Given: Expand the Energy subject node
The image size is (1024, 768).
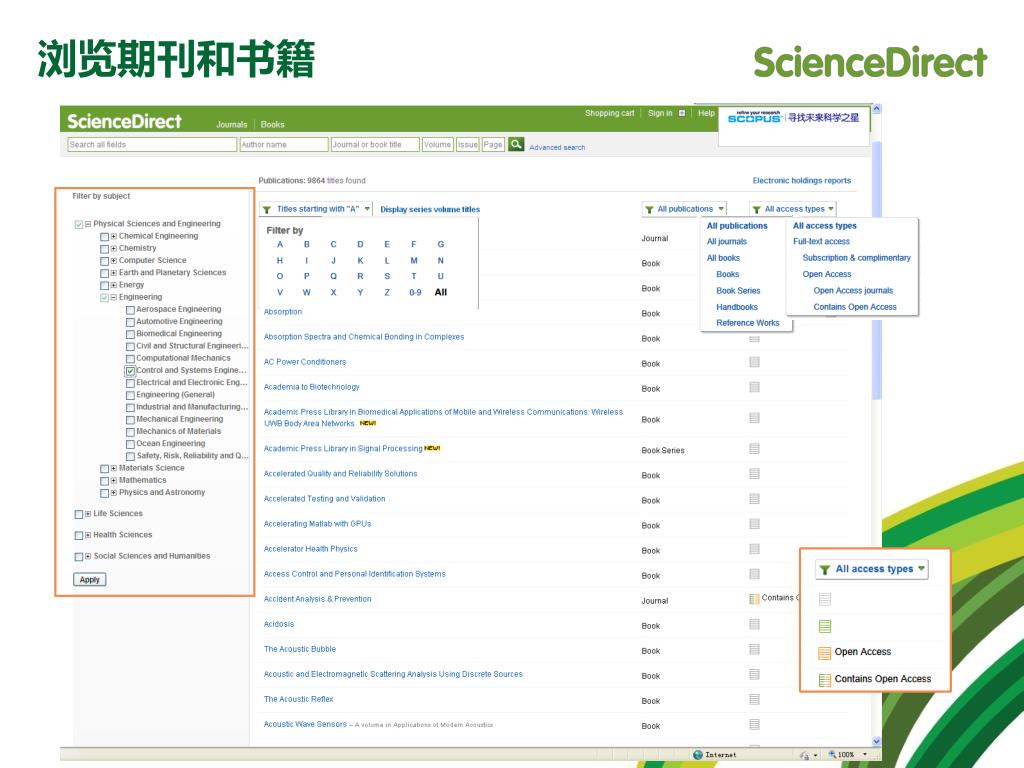Looking at the screenshot, I should point(114,285).
